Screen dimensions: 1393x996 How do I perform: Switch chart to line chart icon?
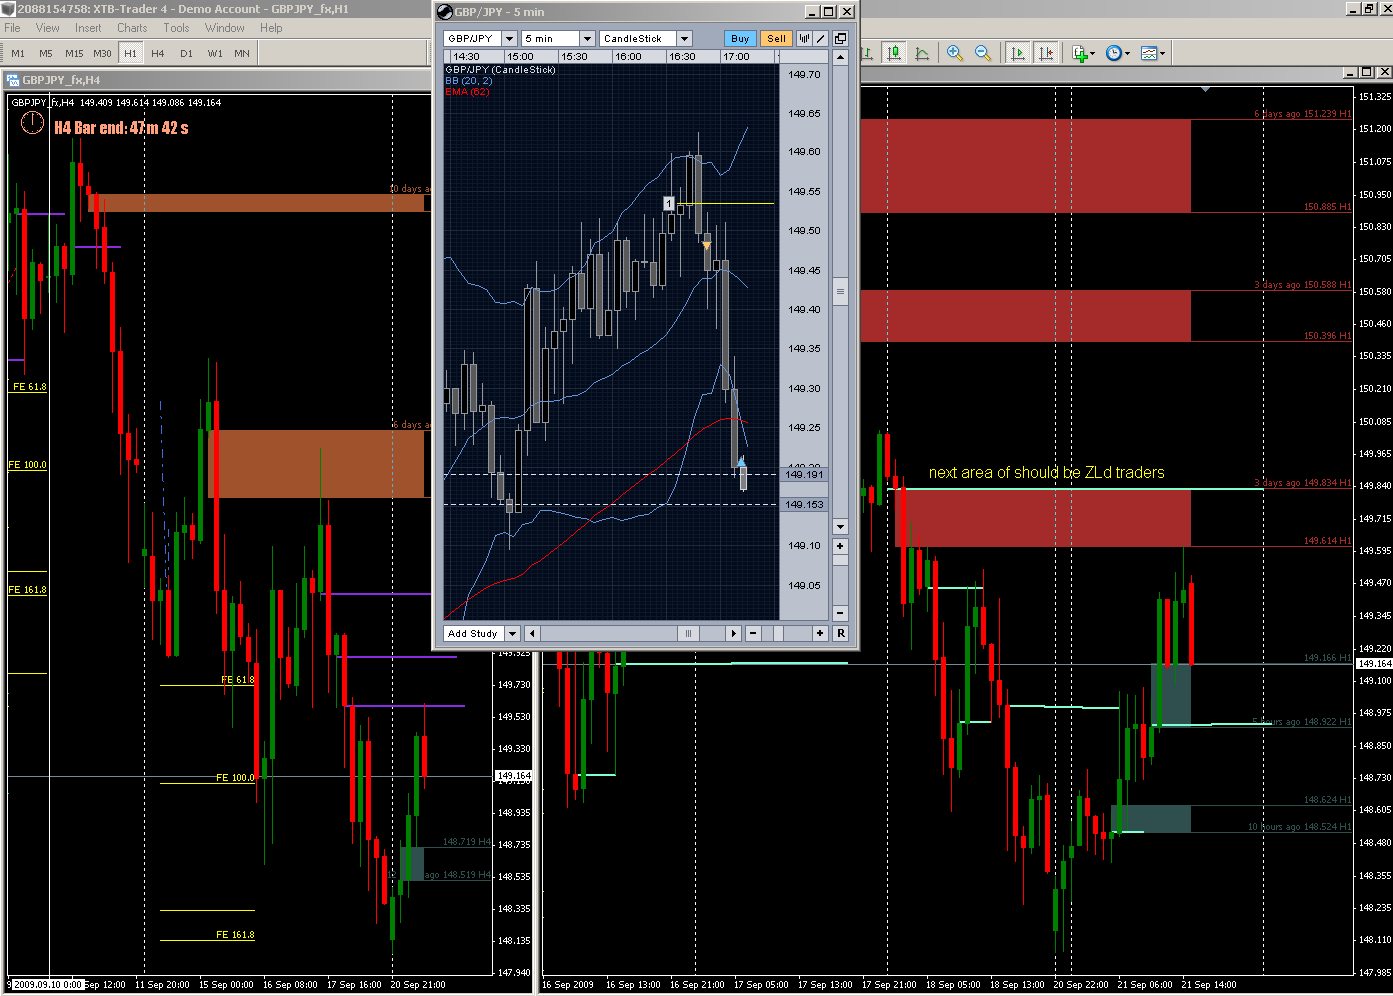coord(922,53)
